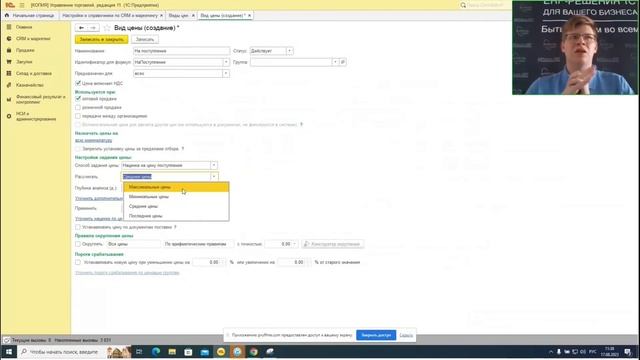The height and width of the screenshot is (360, 640).
Task: Open the Группа dropdown arrow
Action: point(335,62)
